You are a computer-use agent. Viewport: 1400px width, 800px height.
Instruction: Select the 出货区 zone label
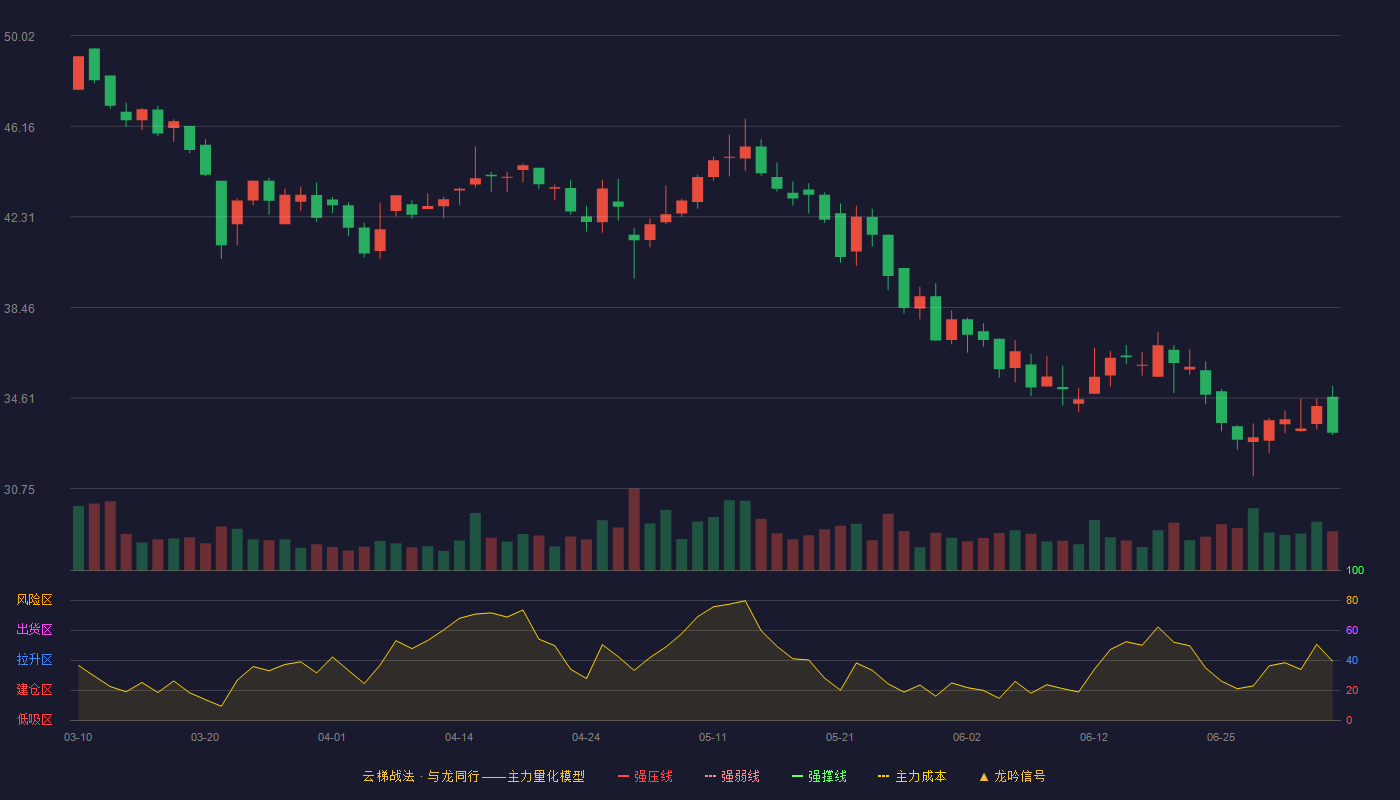34,630
